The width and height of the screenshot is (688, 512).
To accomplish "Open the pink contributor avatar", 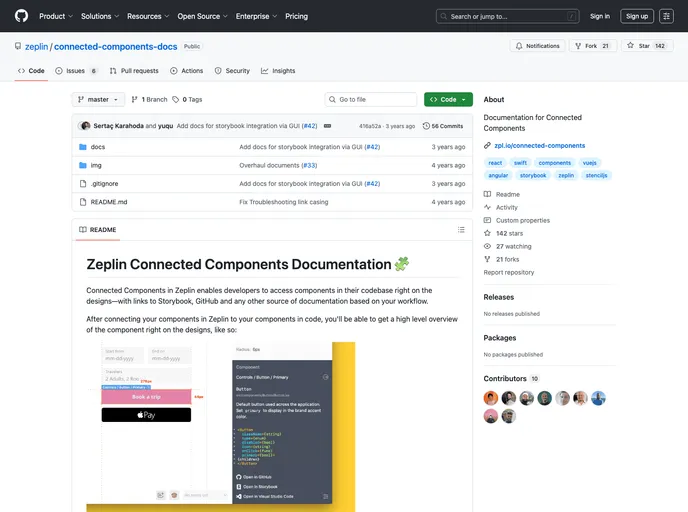I will pyautogui.click(x=491, y=416).
